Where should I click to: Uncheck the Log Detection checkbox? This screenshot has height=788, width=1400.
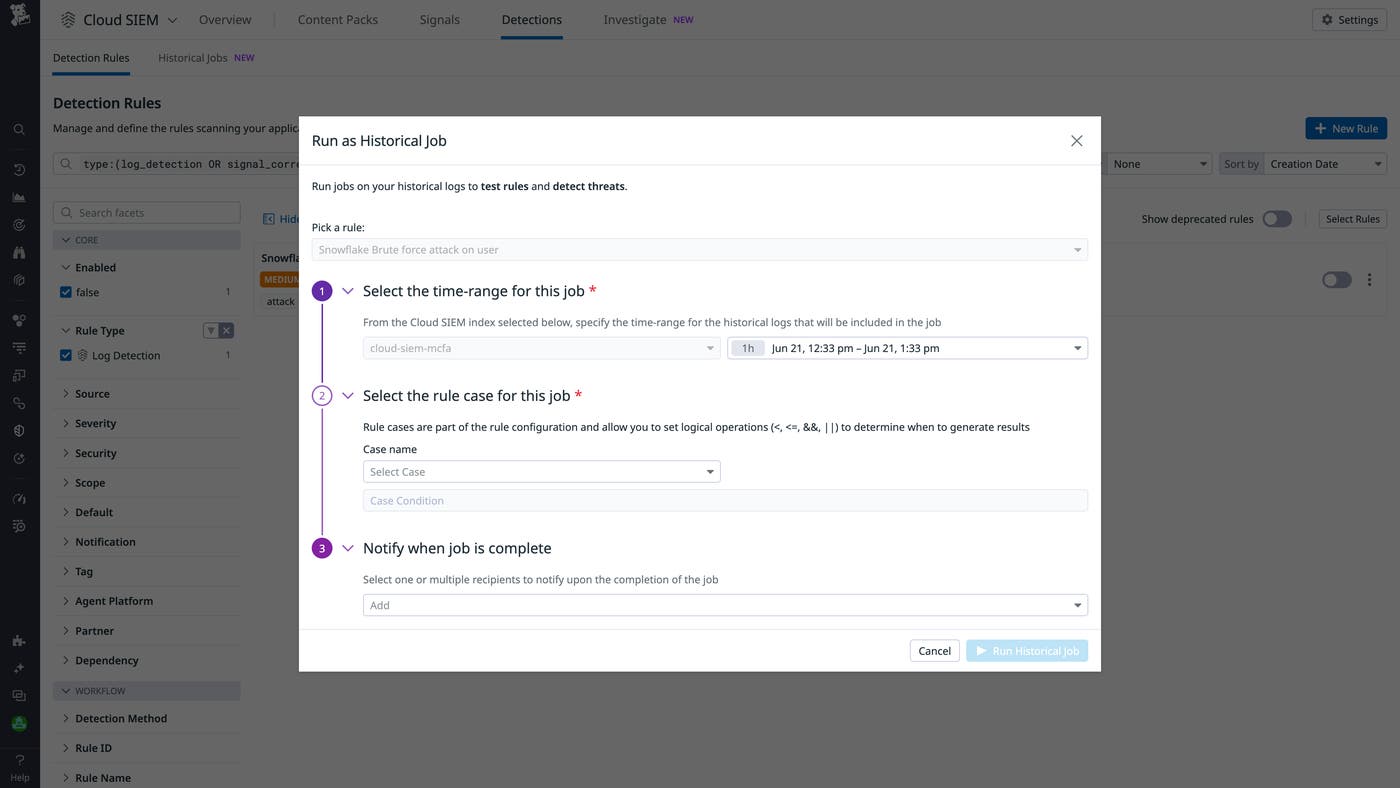click(x=66, y=355)
